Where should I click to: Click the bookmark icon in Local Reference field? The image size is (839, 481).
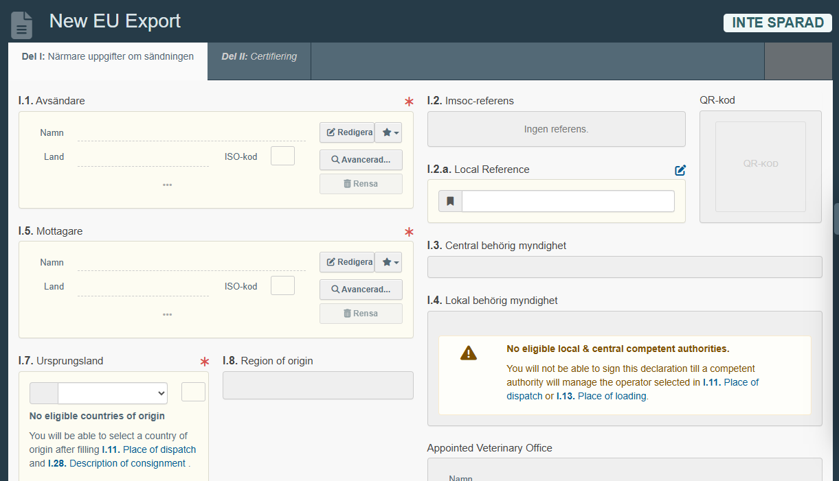pyautogui.click(x=450, y=201)
